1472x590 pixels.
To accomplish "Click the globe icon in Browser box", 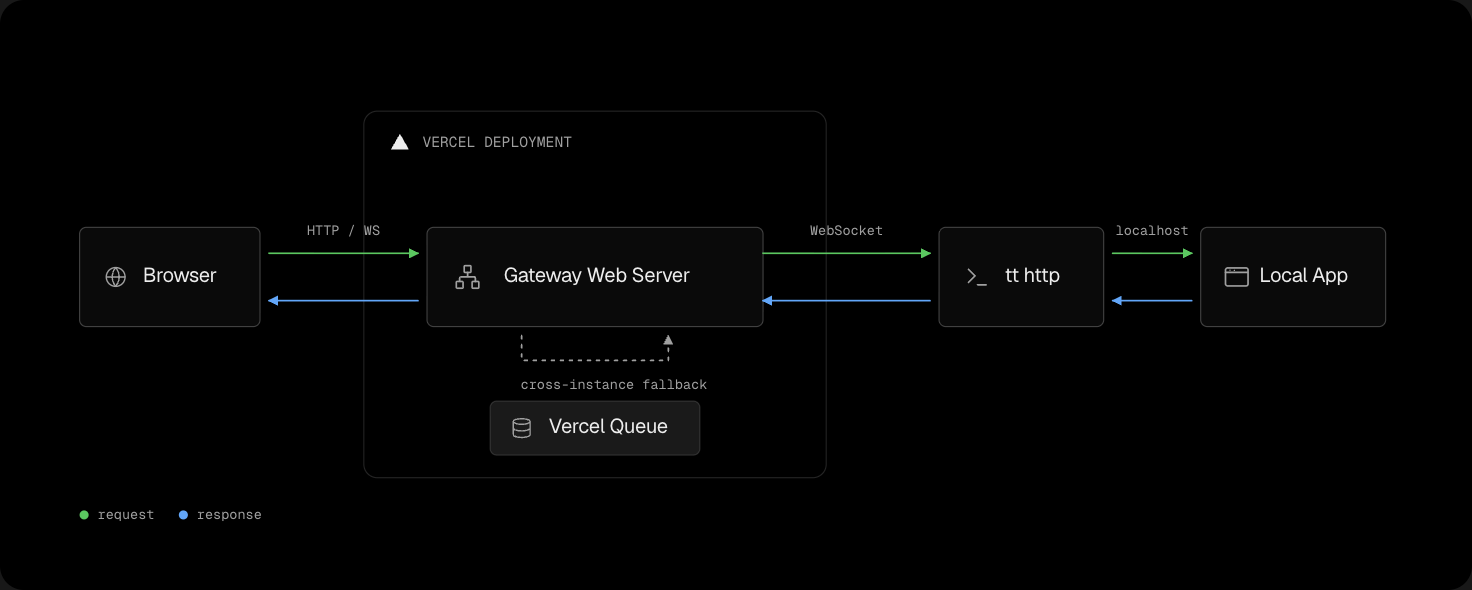I will pos(116,277).
